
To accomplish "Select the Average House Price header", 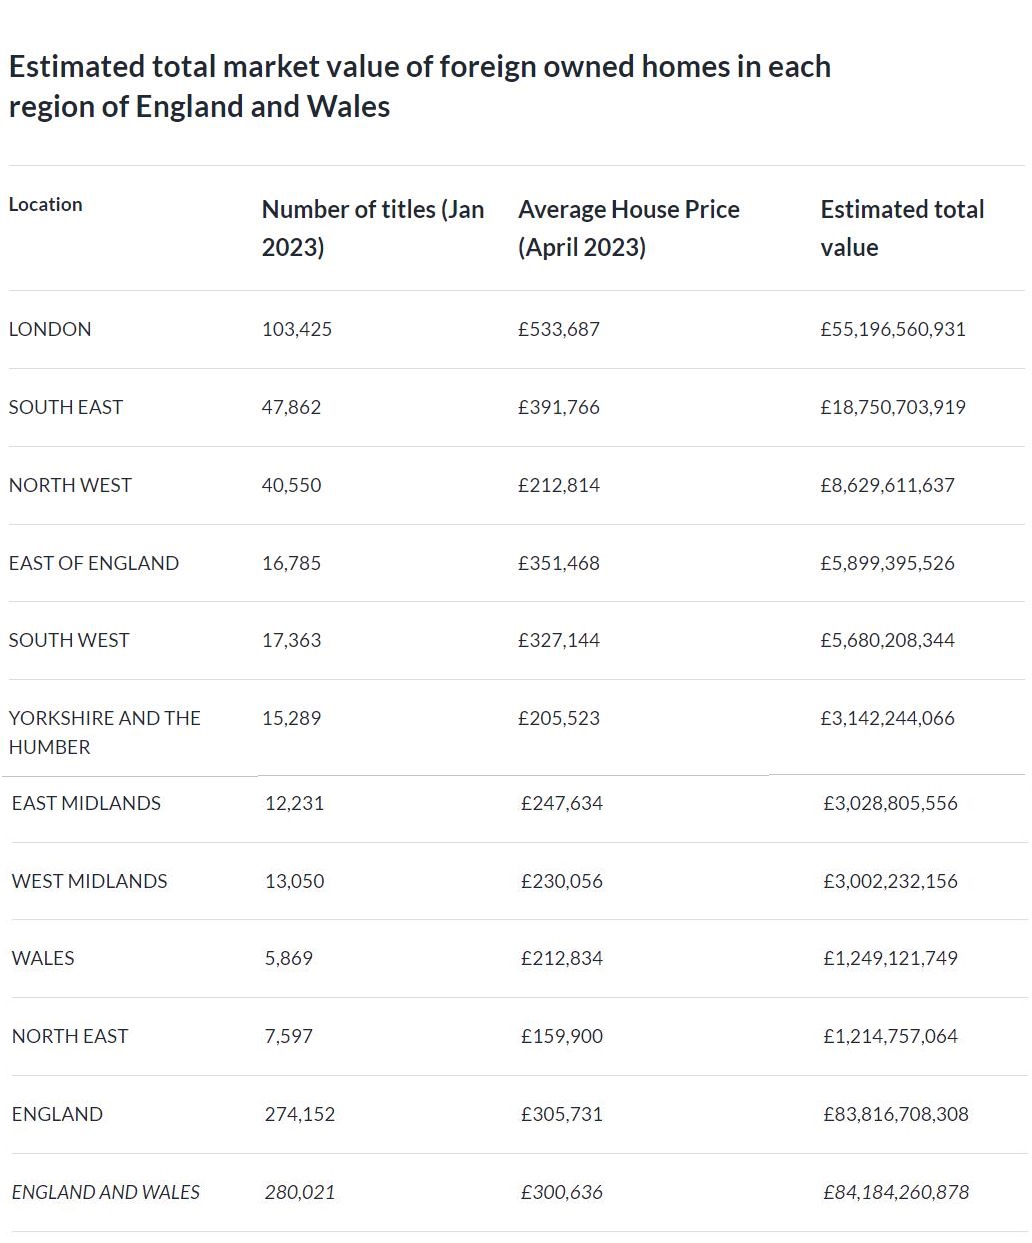I will pyautogui.click(x=629, y=228).
